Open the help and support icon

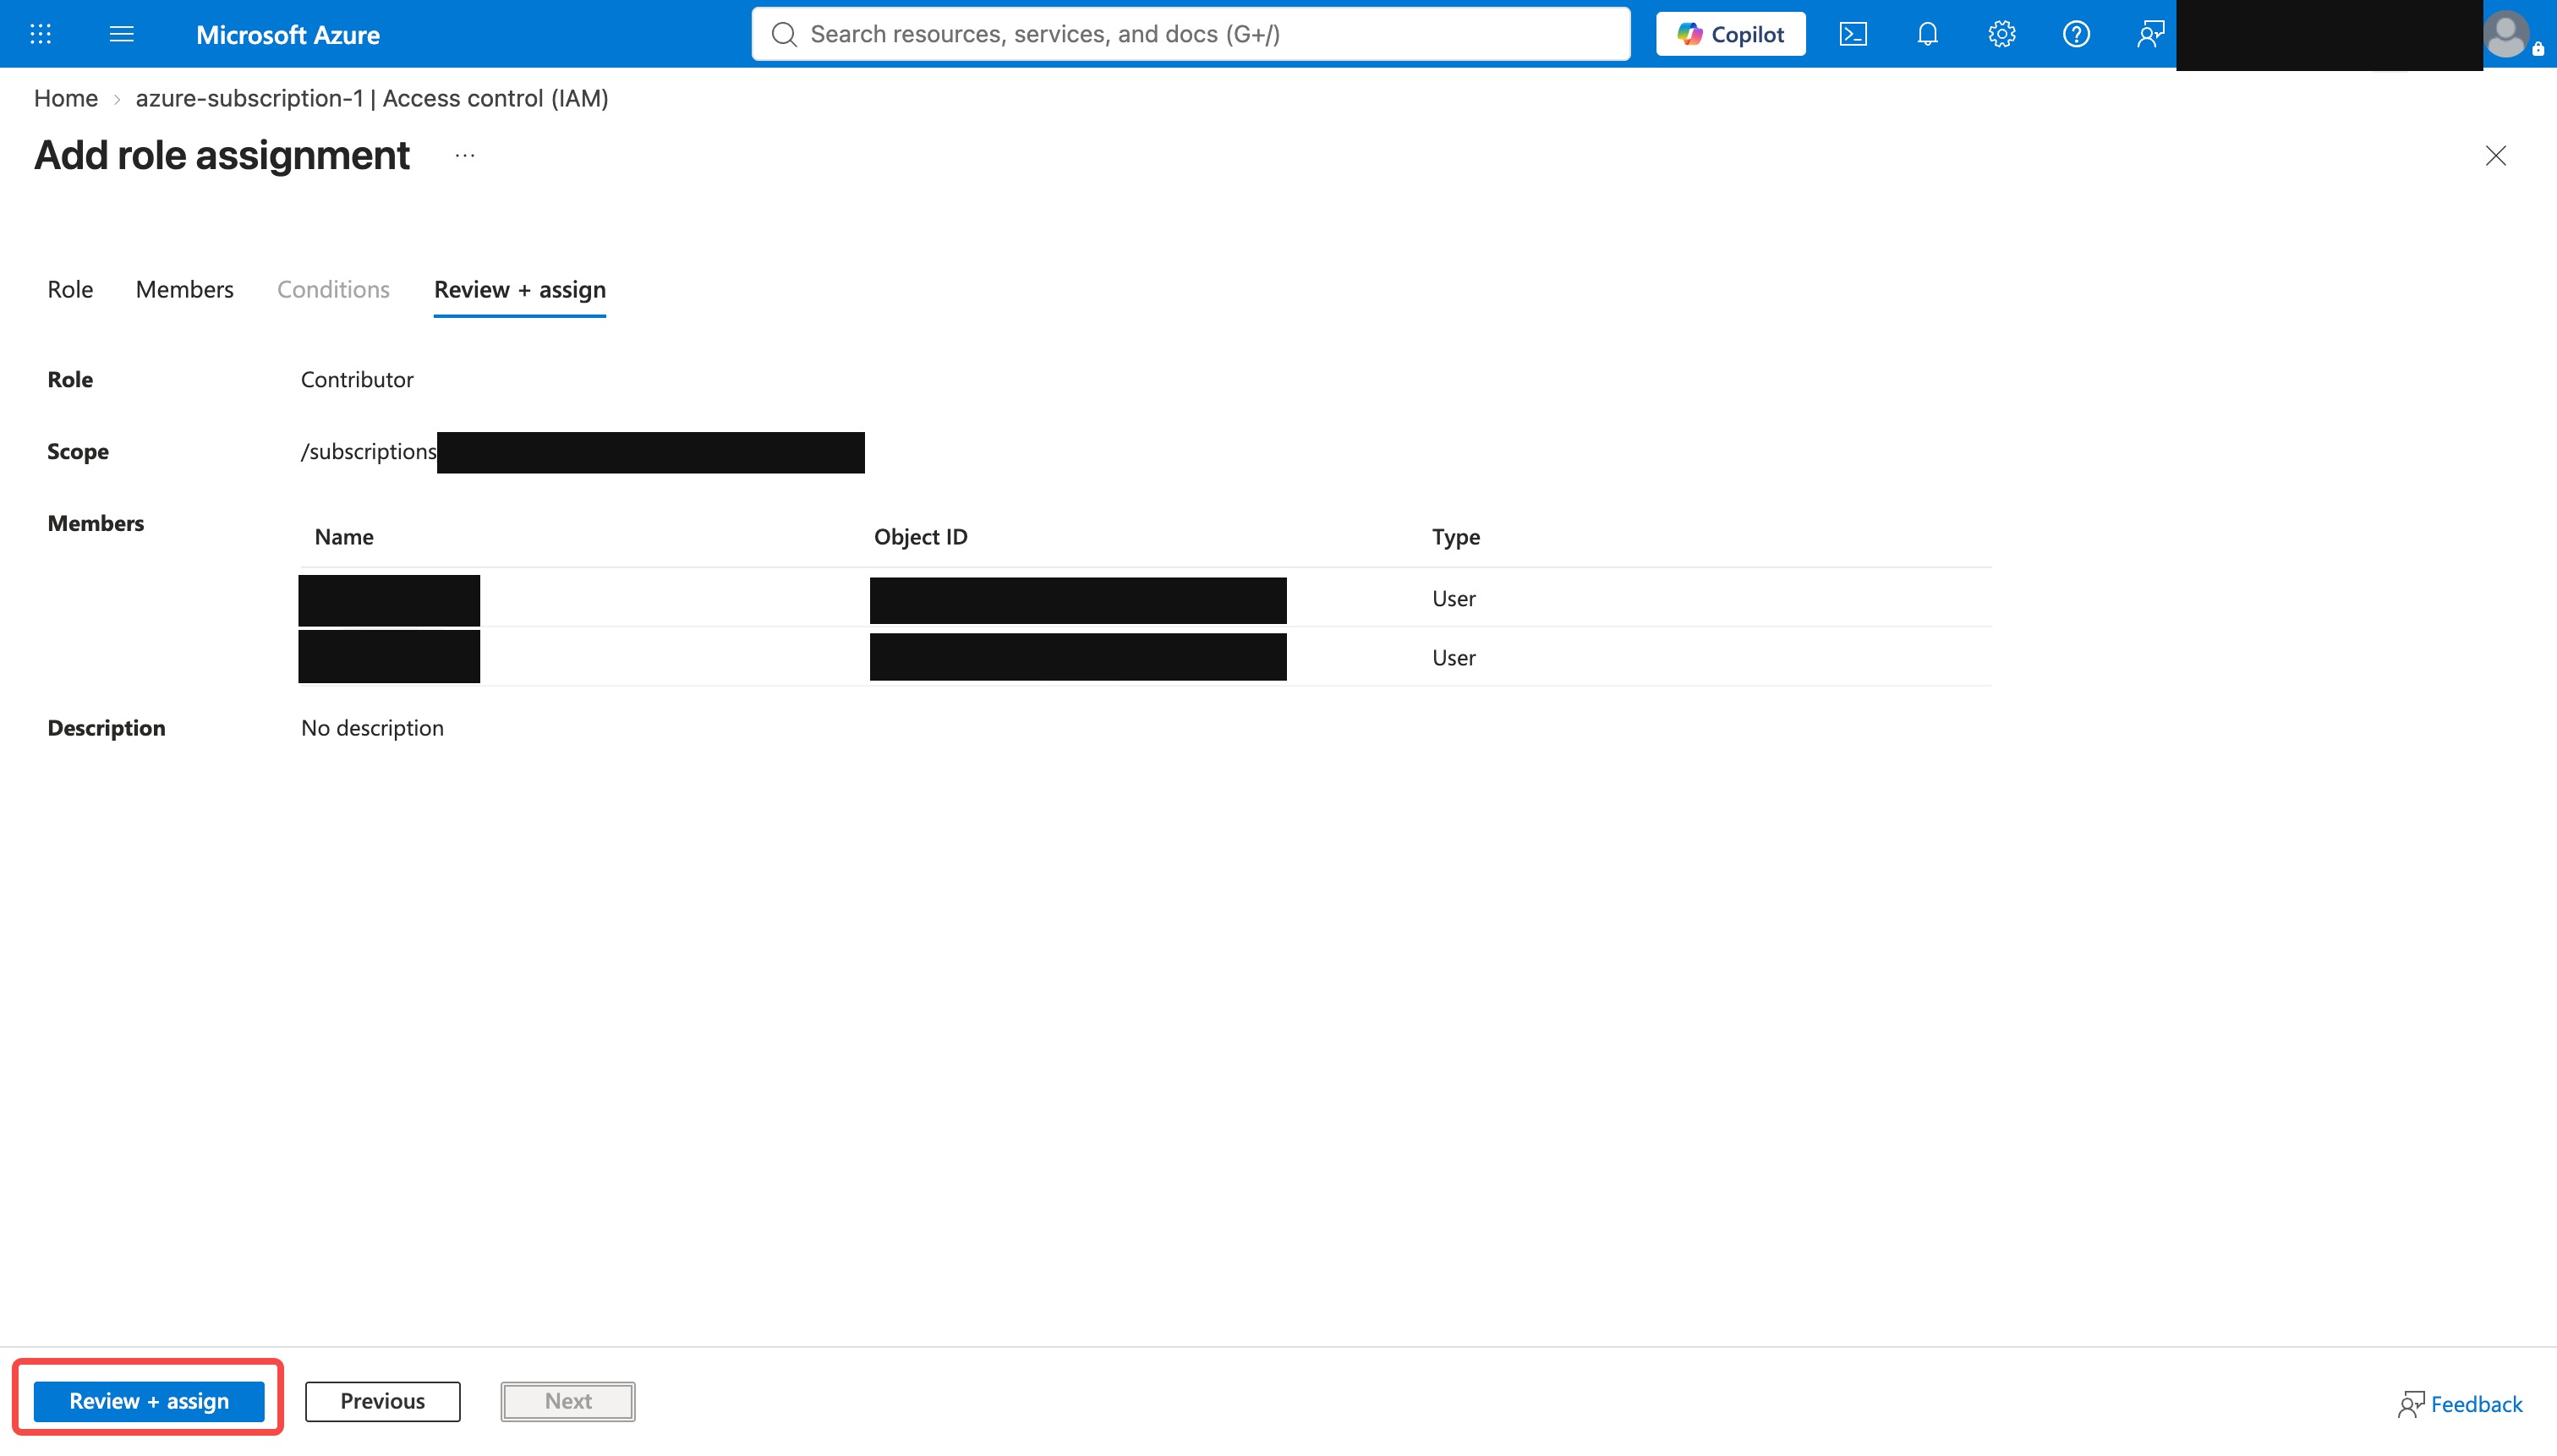[x=2076, y=34]
